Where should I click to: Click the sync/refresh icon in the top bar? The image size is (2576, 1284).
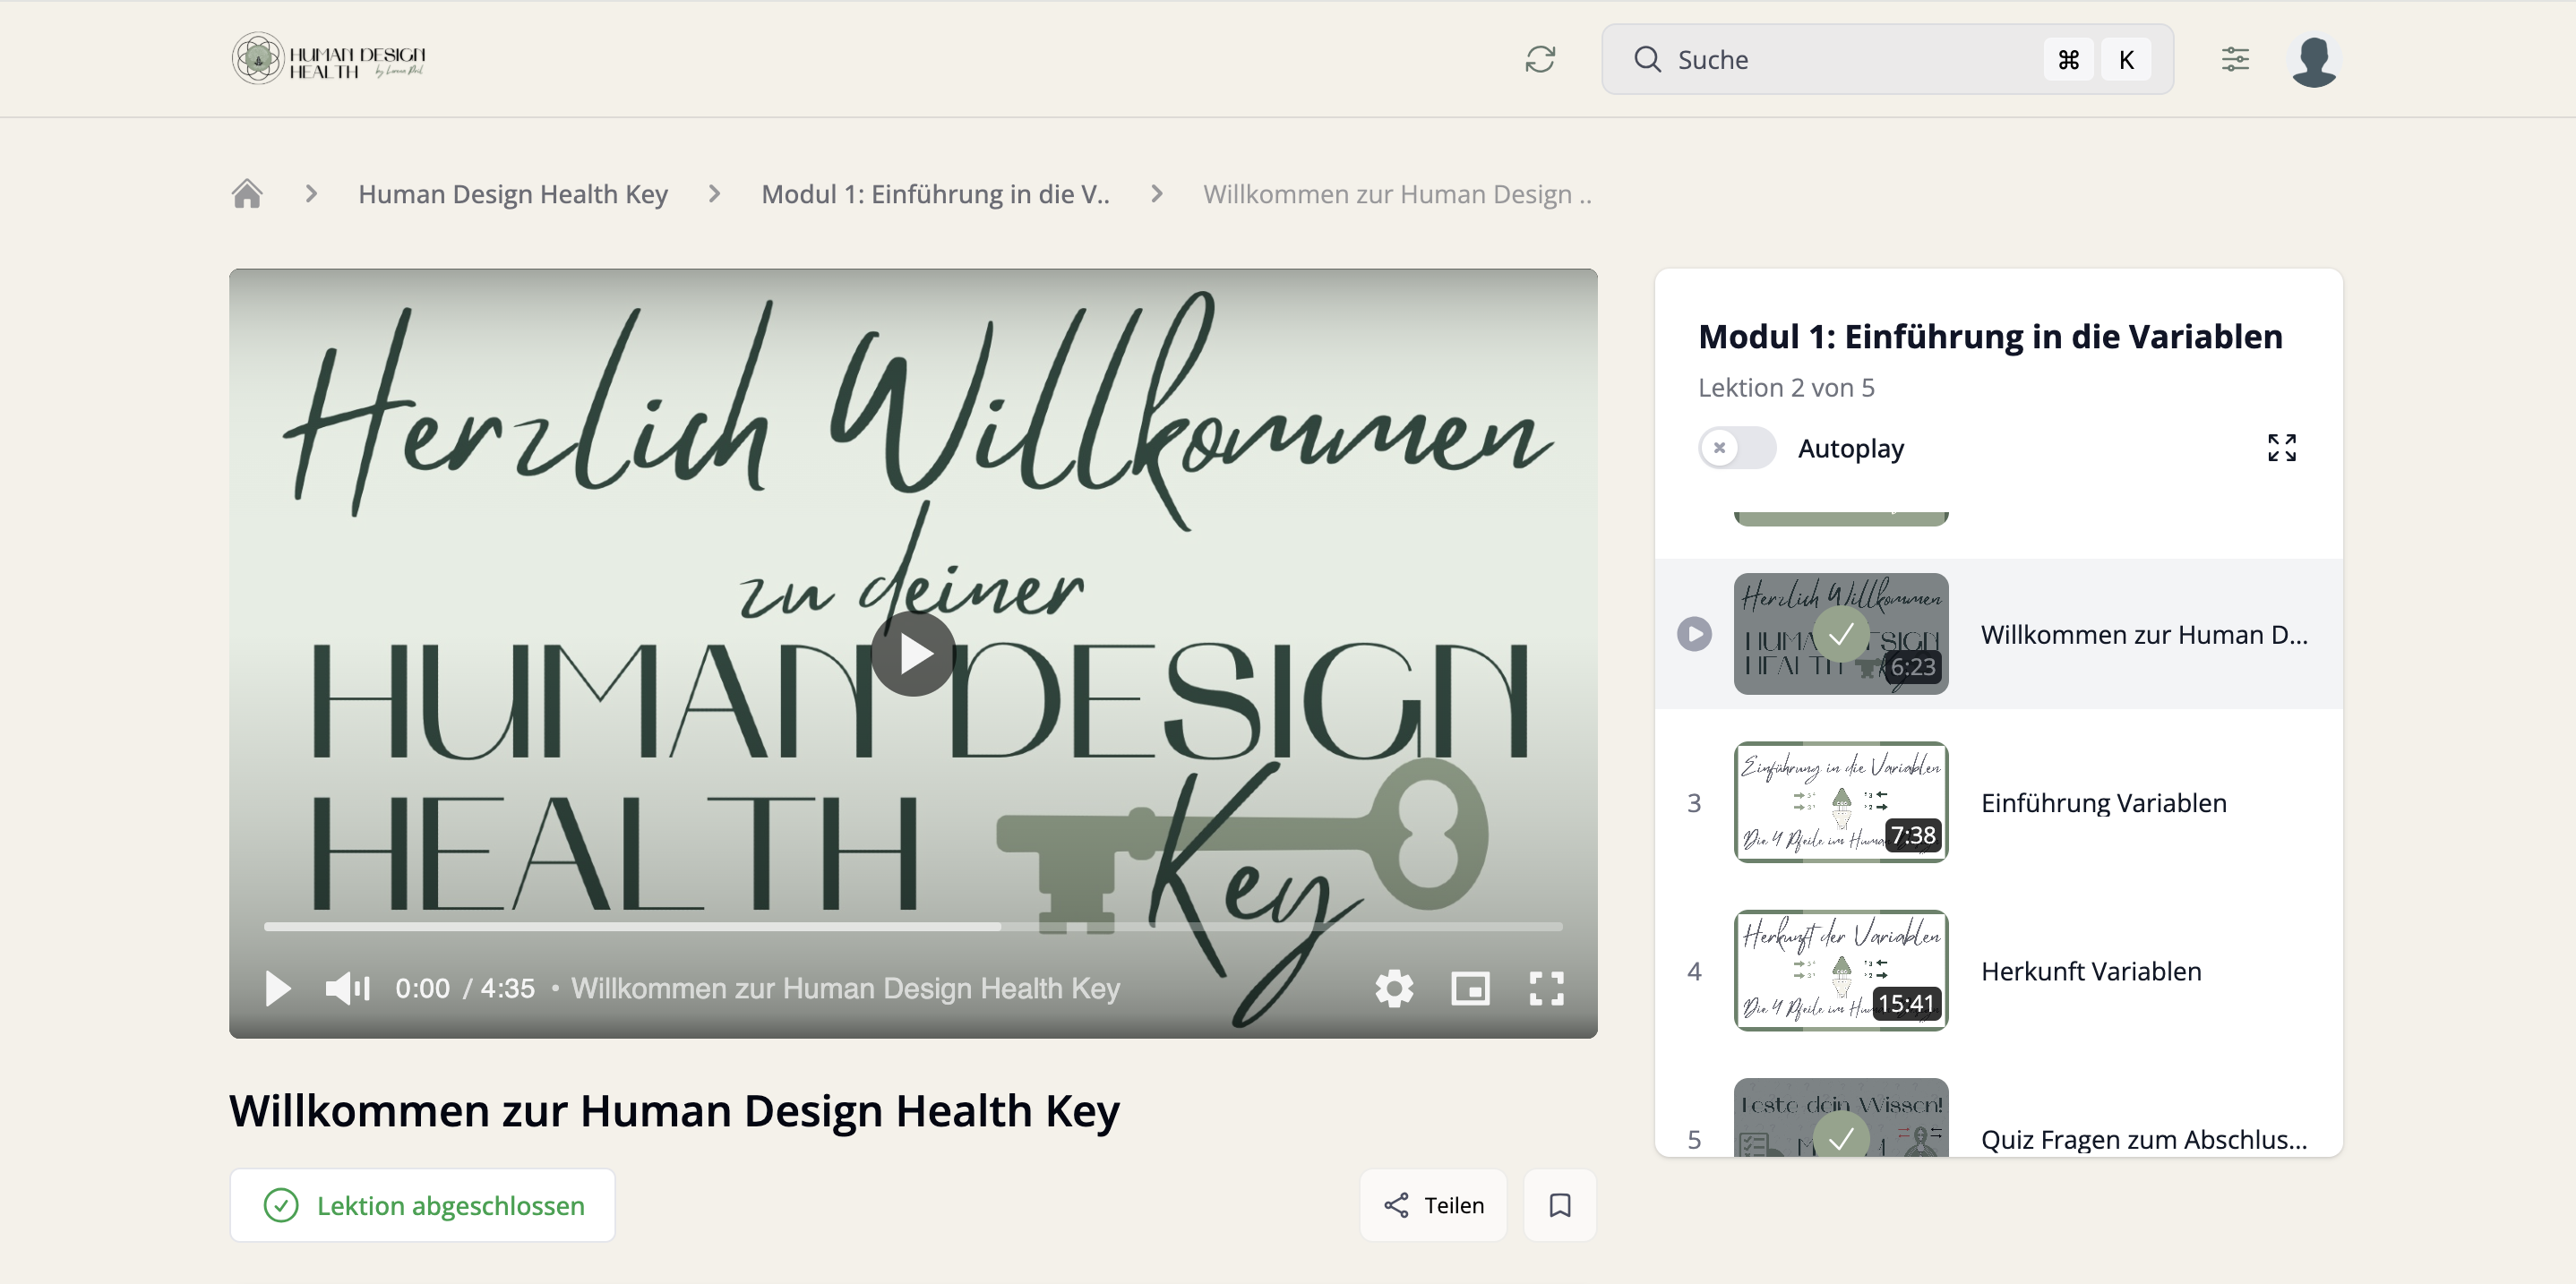tap(1541, 59)
